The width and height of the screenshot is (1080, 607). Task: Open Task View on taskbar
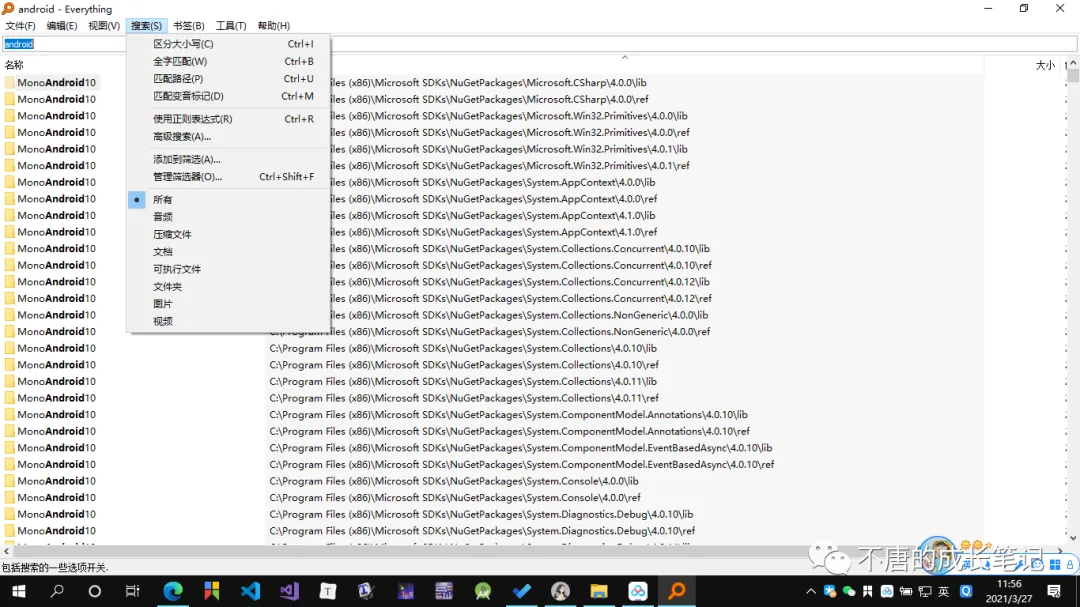[x=132, y=591]
